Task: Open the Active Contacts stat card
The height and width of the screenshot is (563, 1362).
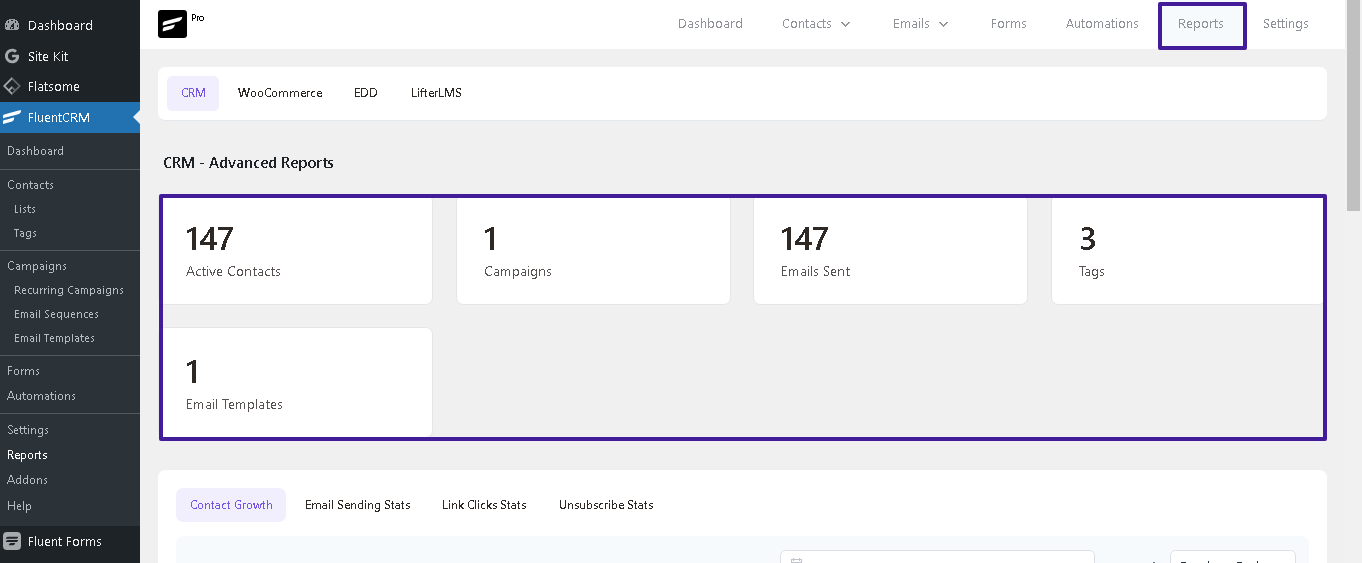Action: point(297,251)
